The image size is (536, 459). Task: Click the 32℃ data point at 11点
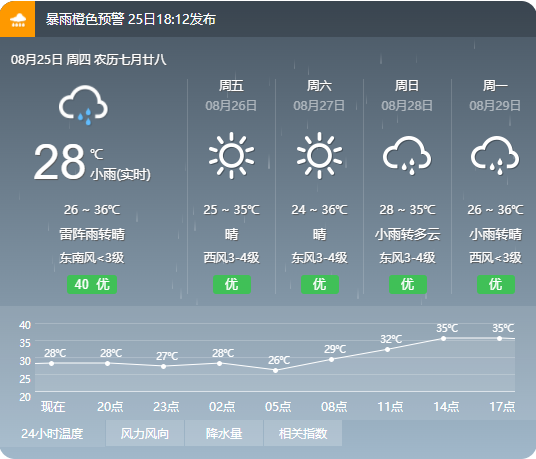387,349
